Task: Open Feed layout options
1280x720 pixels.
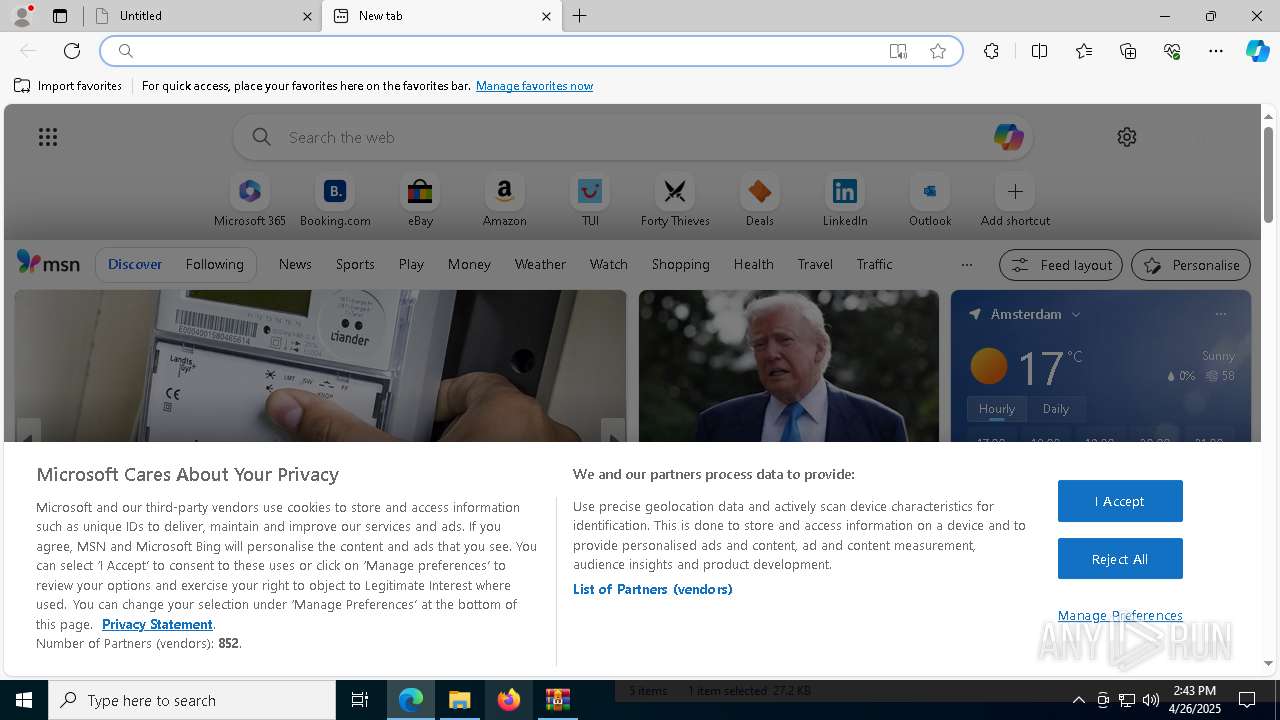Action: 1060,265
